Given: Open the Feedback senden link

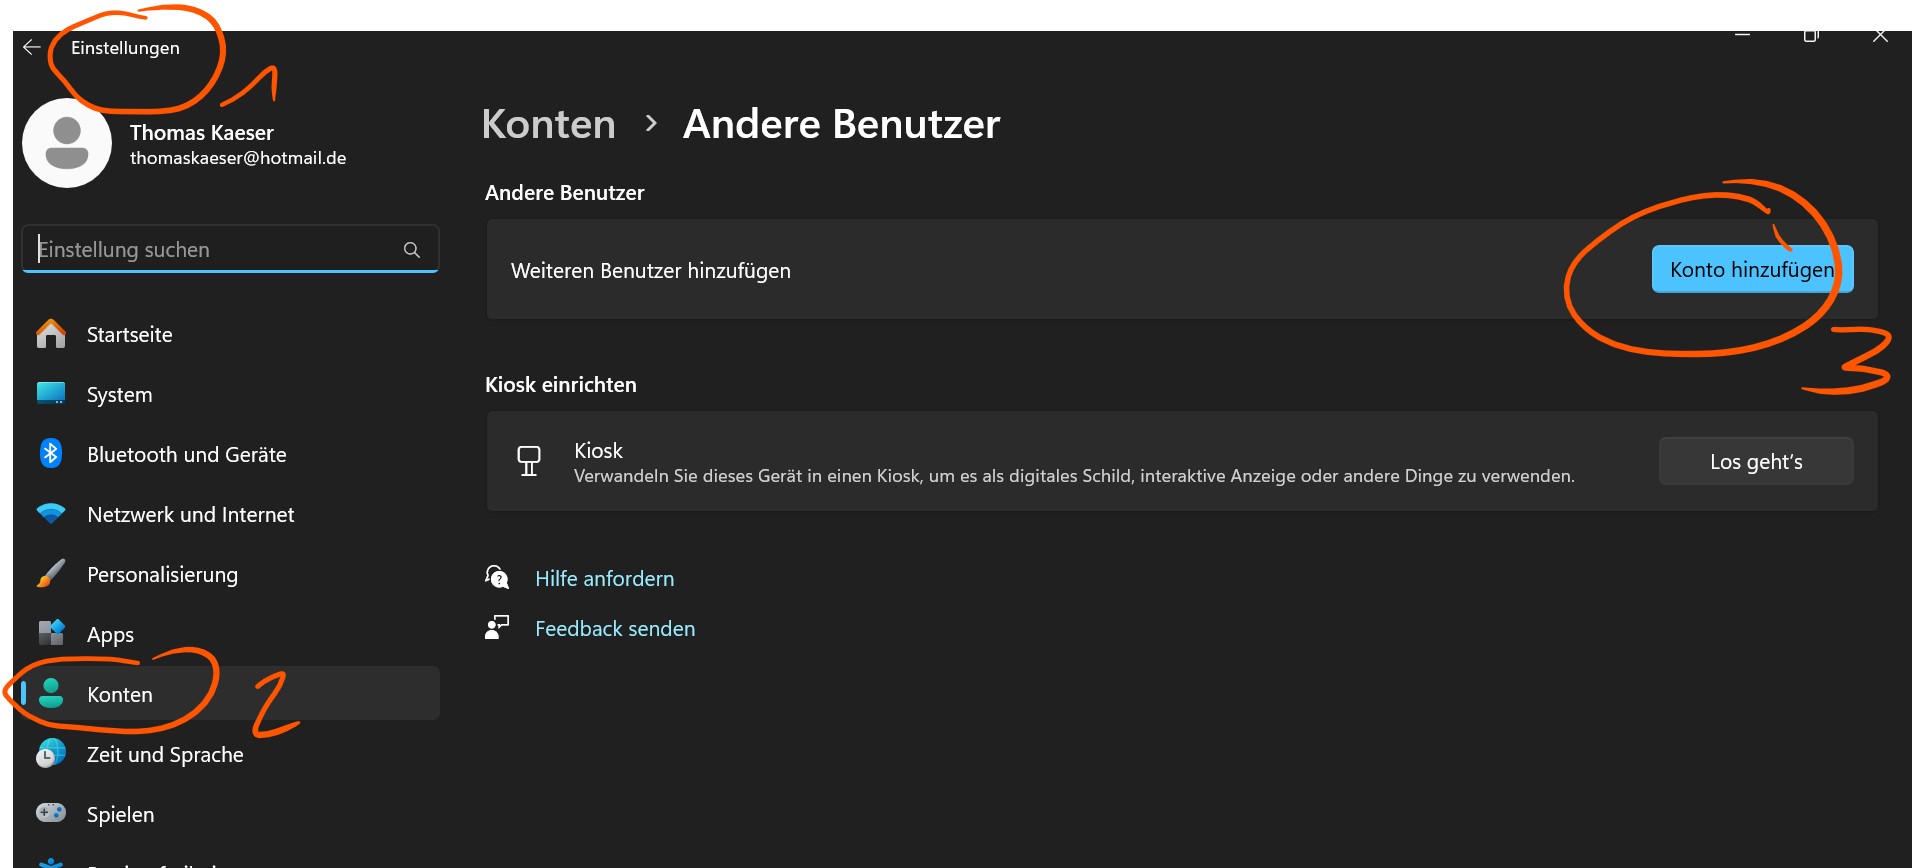Looking at the screenshot, I should click(x=614, y=629).
